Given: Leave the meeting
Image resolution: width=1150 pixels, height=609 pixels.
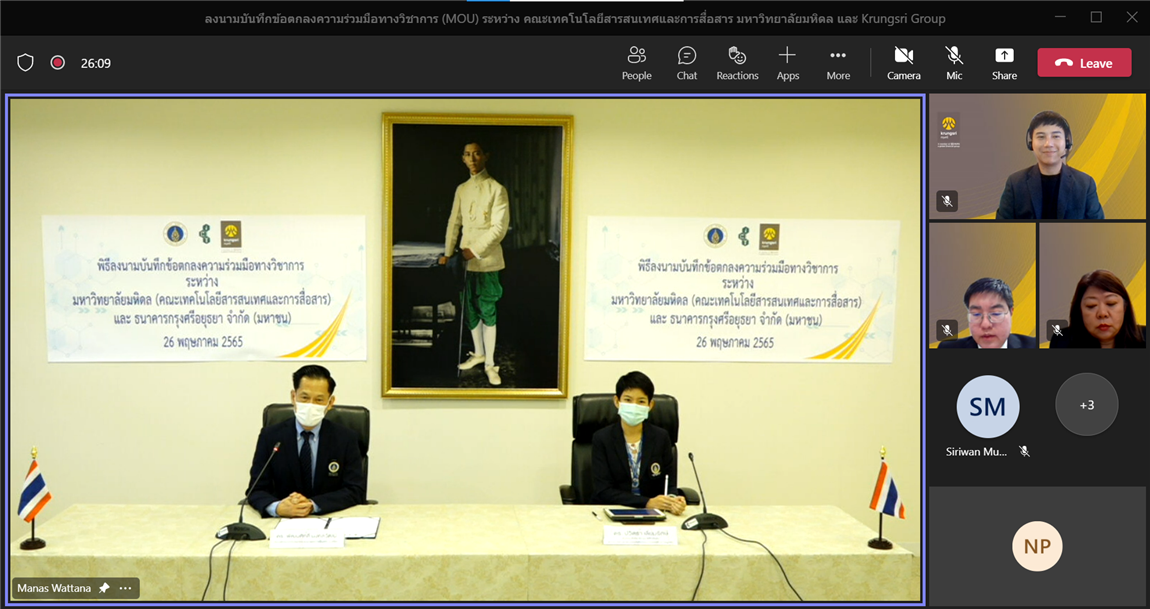Looking at the screenshot, I should [x=1084, y=63].
